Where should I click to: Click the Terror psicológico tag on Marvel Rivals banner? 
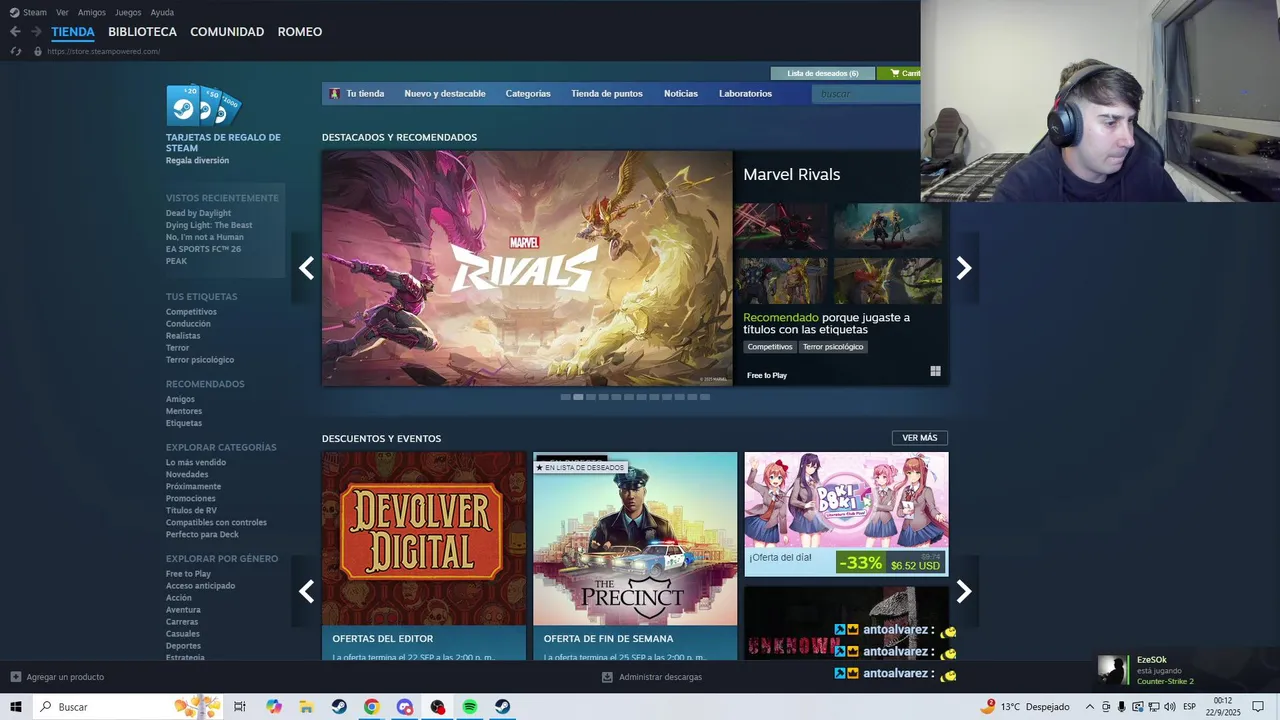(x=833, y=347)
